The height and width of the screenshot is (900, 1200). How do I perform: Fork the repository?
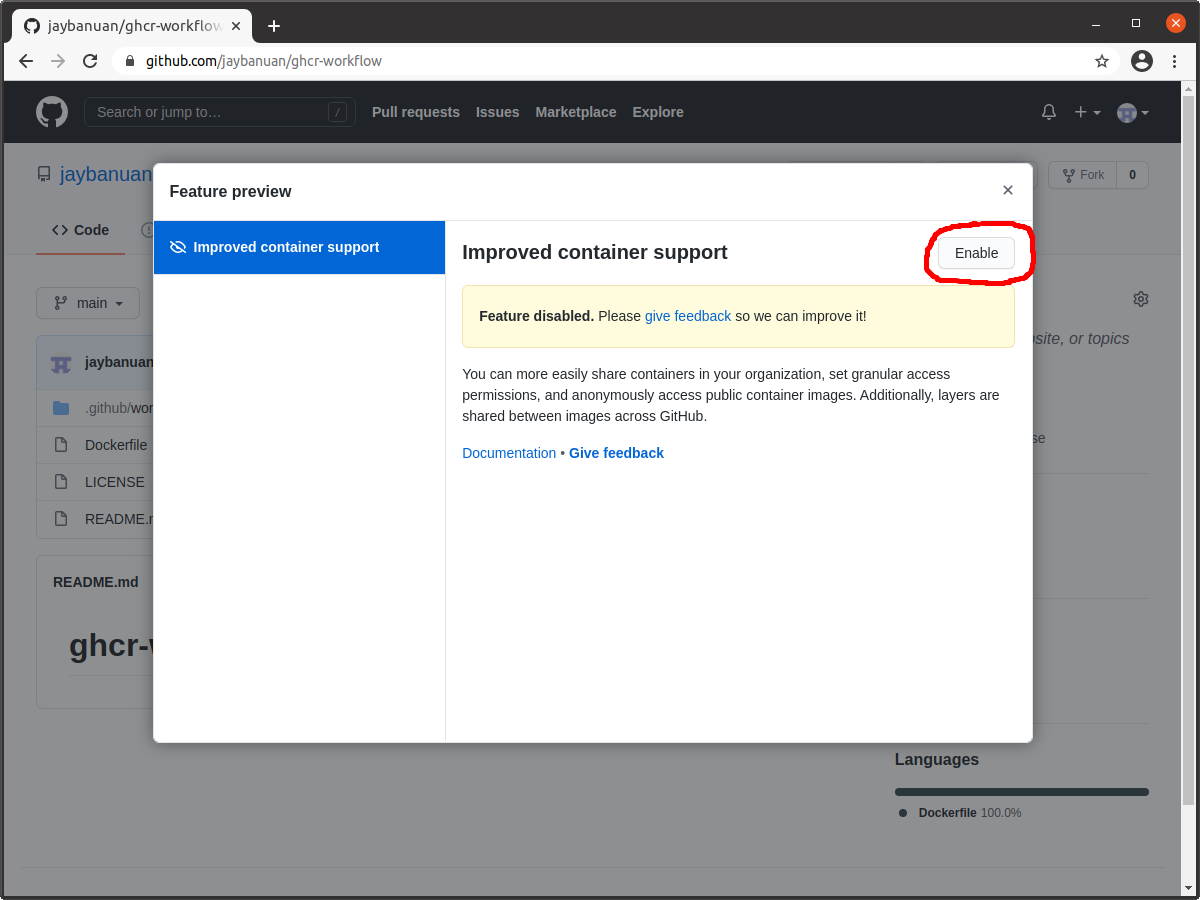pos(1083,175)
